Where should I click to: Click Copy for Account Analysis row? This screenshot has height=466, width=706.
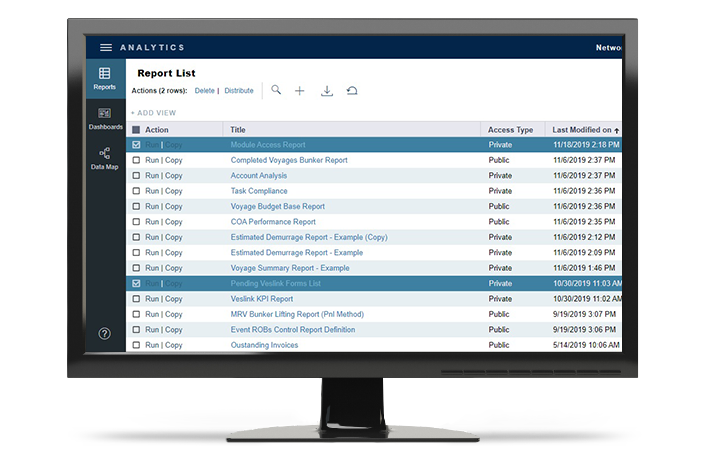coord(173,176)
